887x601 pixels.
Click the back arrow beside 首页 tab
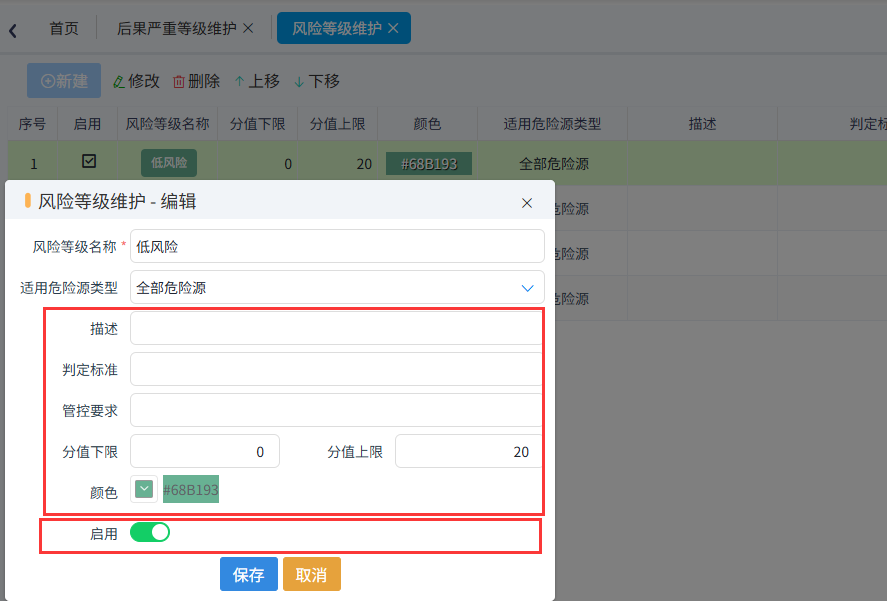tap(13, 30)
